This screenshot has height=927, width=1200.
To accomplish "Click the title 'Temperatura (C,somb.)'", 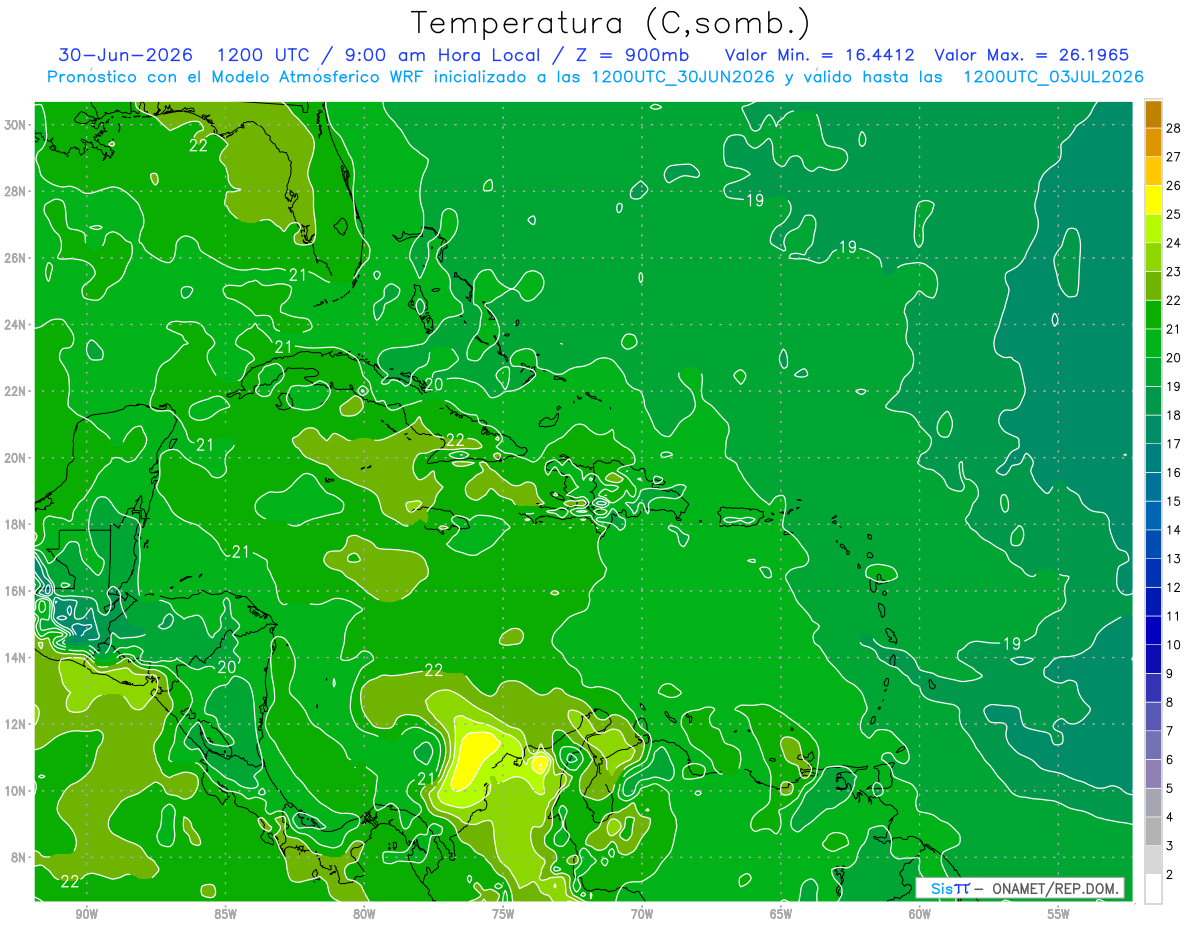I will [x=611, y=23].
